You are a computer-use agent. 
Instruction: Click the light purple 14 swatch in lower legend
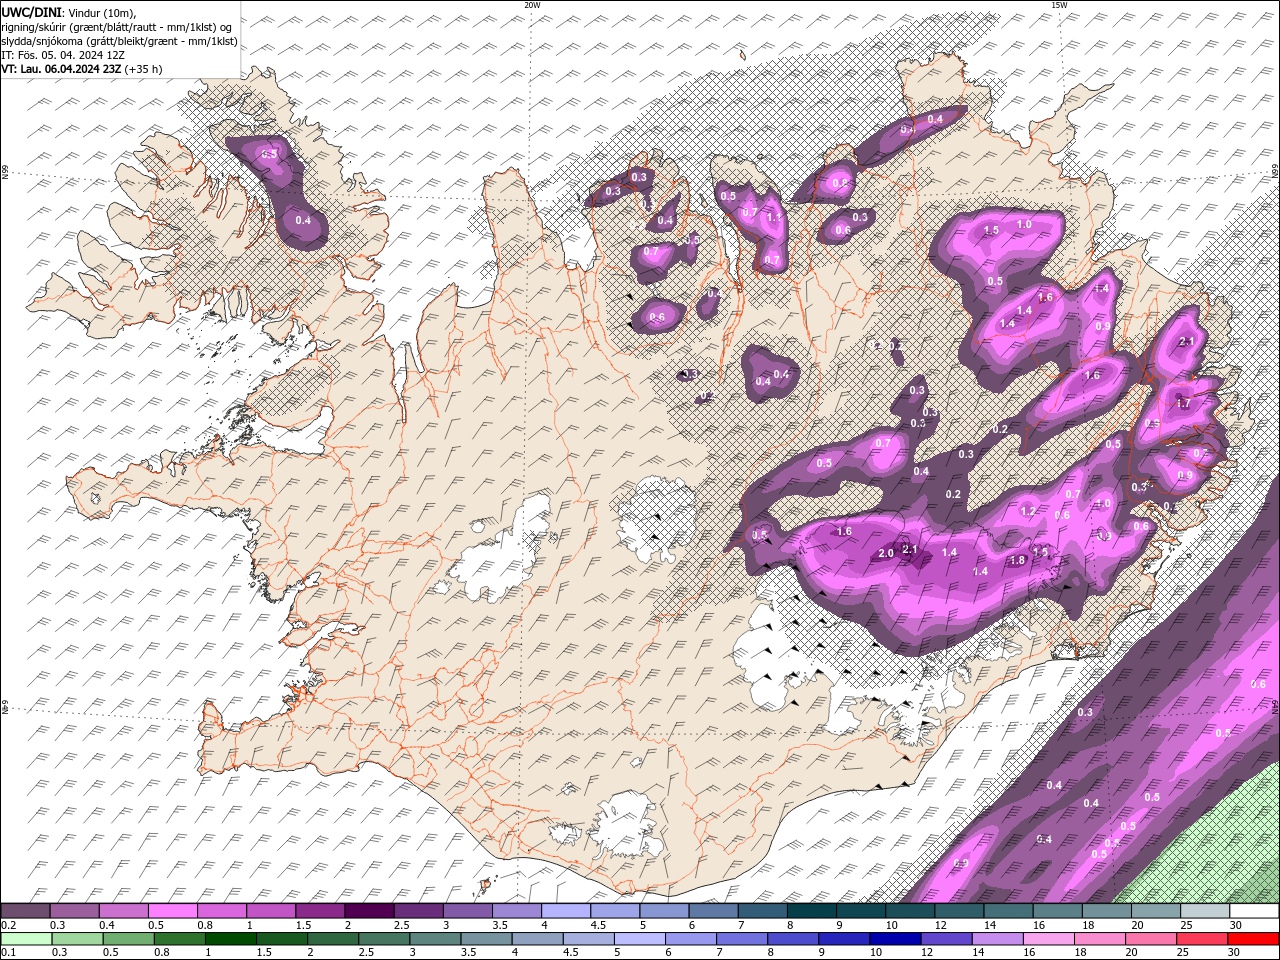[997, 939]
